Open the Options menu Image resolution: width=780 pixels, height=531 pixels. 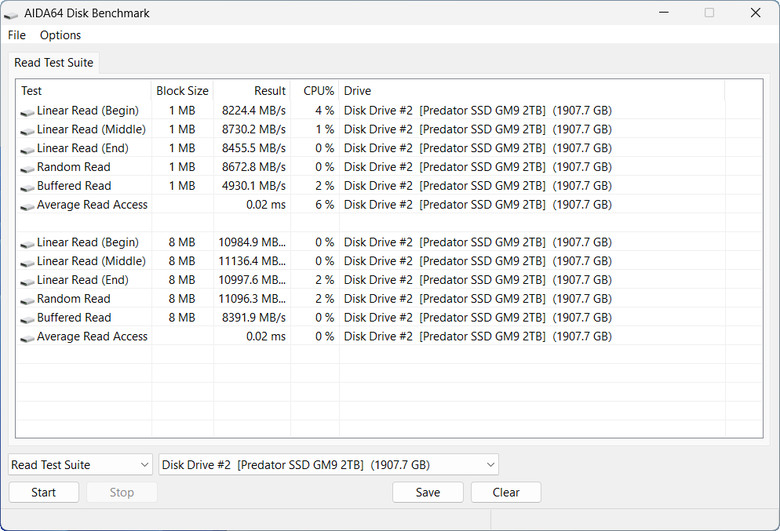[60, 35]
